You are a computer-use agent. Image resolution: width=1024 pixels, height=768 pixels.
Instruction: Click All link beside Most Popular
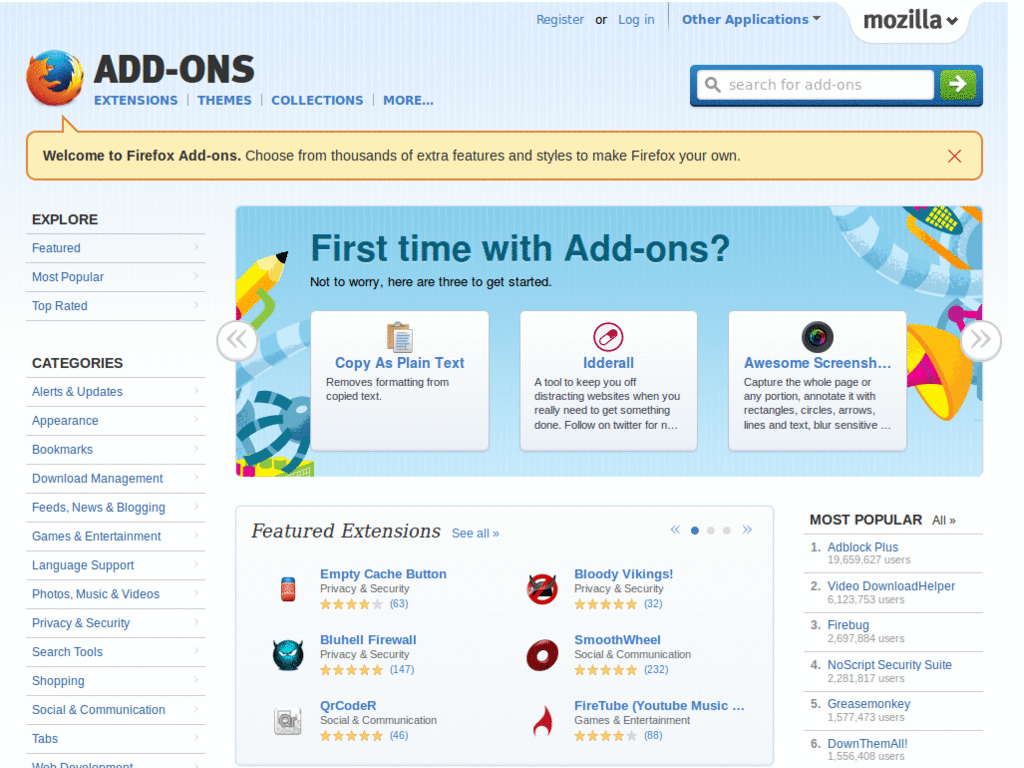click(943, 520)
